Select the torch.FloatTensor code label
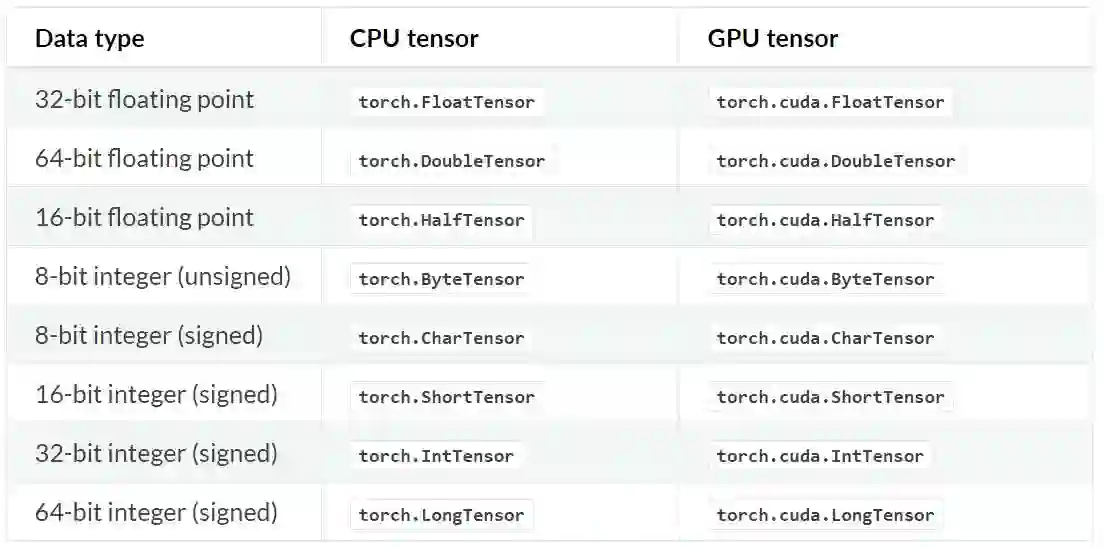The height and width of the screenshot is (549, 1104). 446,102
